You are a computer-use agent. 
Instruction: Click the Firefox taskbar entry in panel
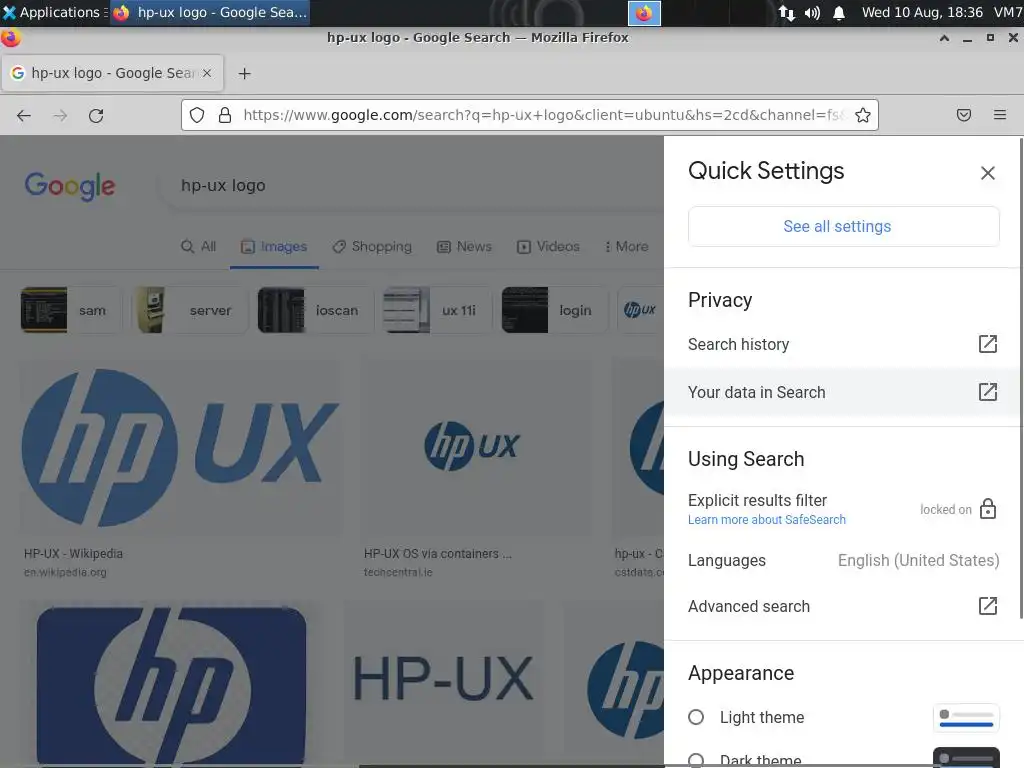(210, 12)
